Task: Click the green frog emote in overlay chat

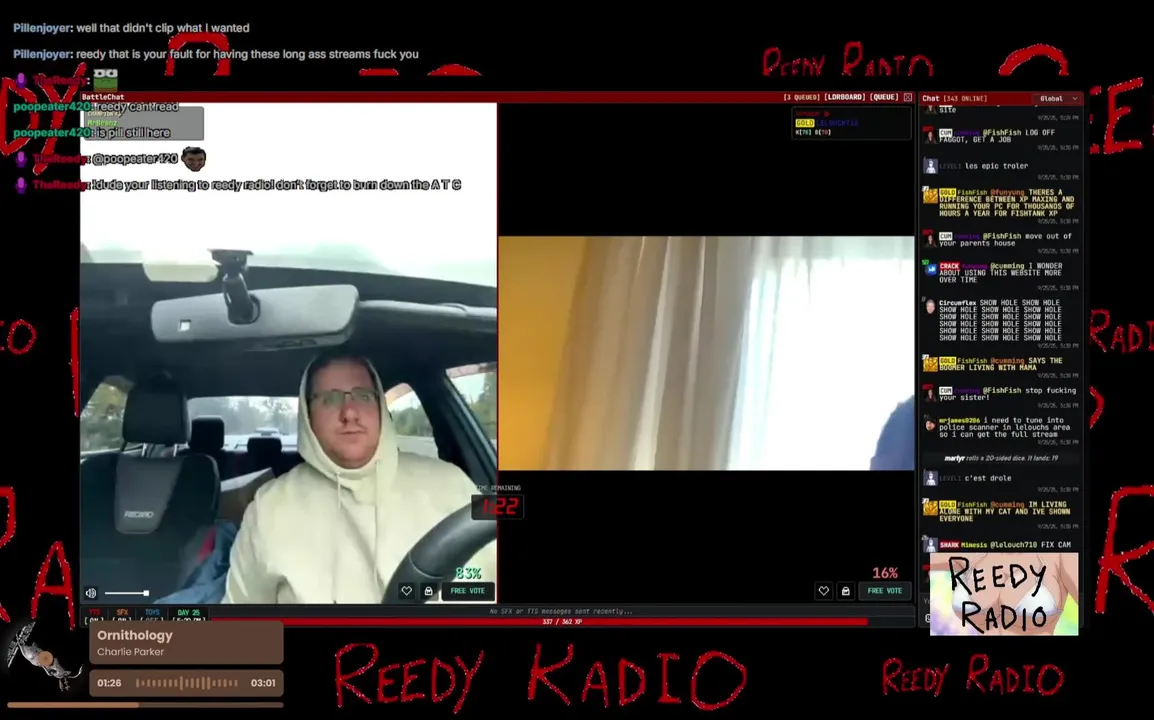Action: pos(105,80)
